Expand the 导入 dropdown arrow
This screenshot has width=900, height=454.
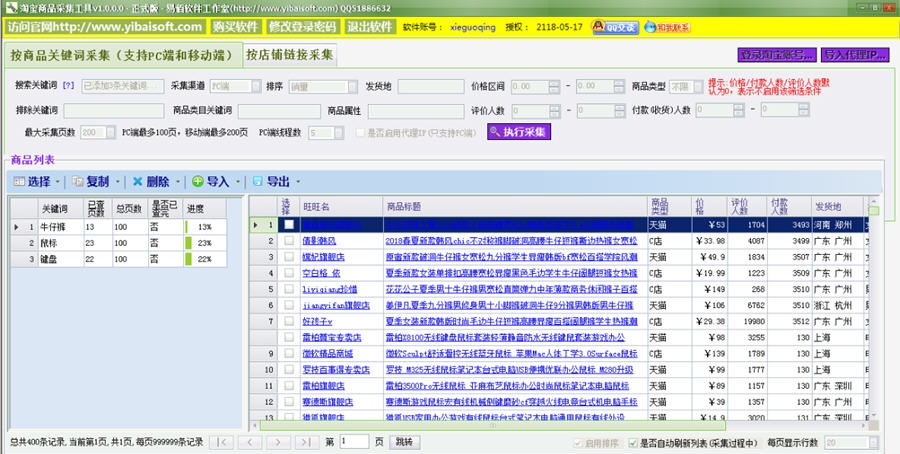click(238, 183)
